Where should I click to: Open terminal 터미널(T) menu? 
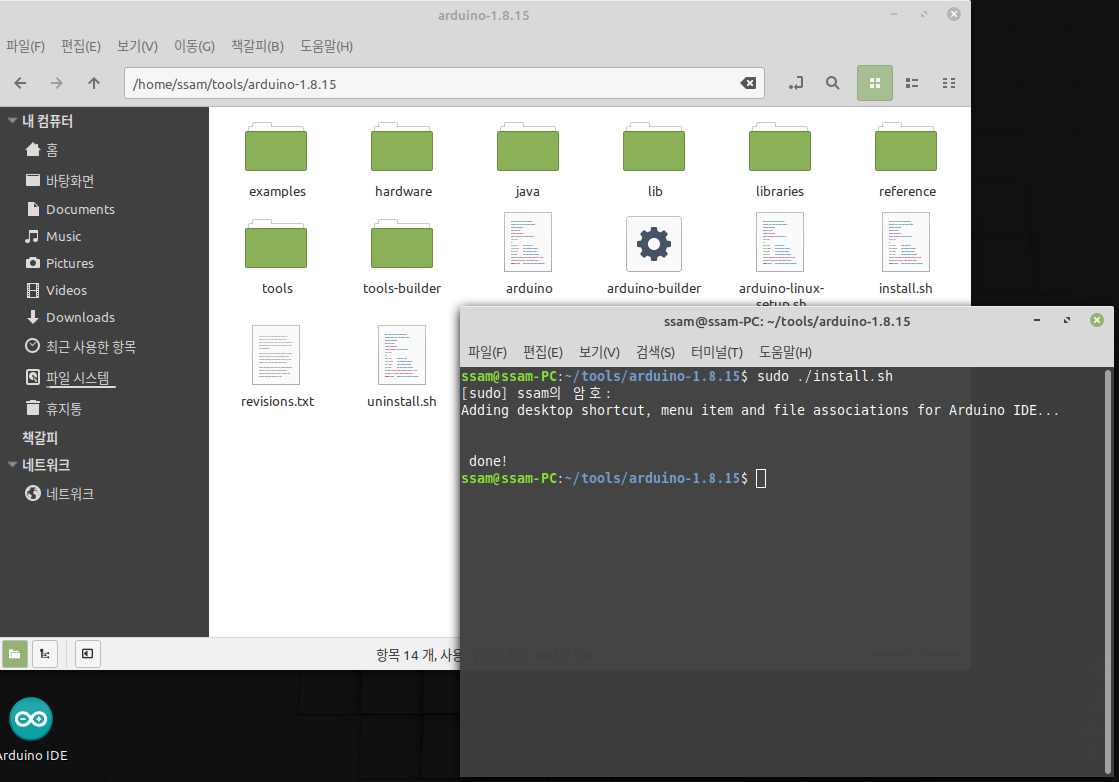pos(717,352)
